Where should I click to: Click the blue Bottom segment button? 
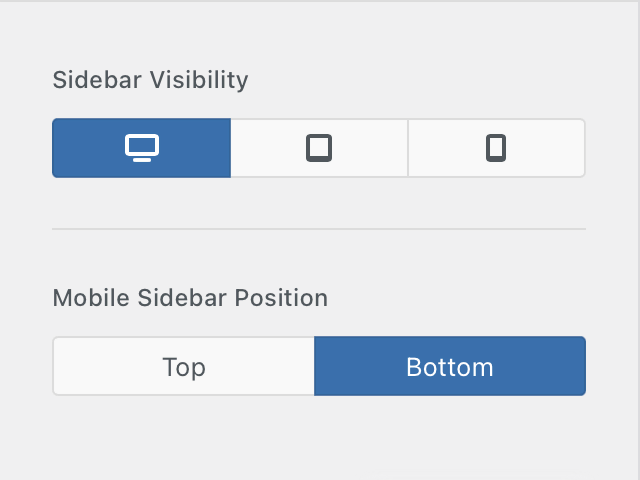point(450,367)
